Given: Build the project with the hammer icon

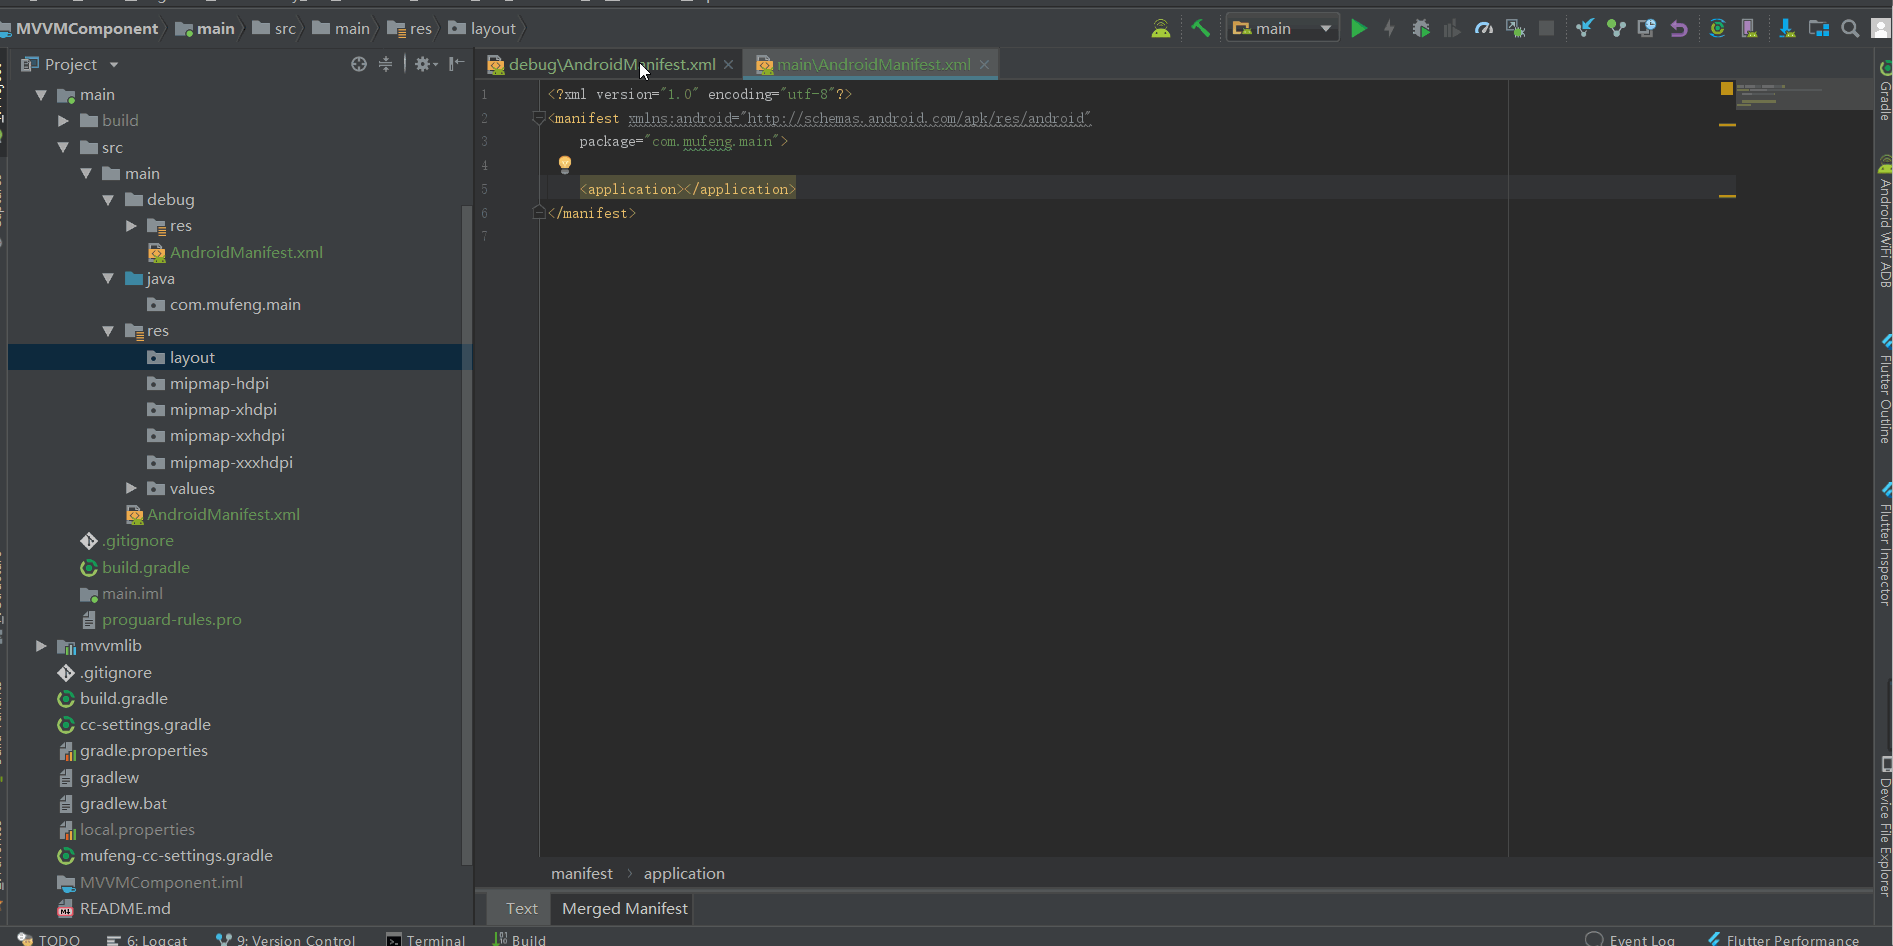Looking at the screenshot, I should pos(1200,29).
